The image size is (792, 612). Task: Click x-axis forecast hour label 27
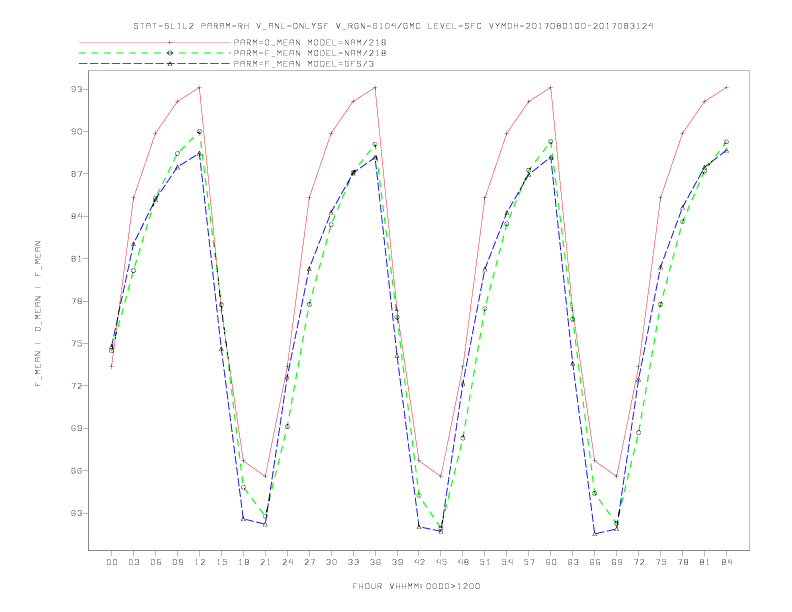tap(309, 562)
